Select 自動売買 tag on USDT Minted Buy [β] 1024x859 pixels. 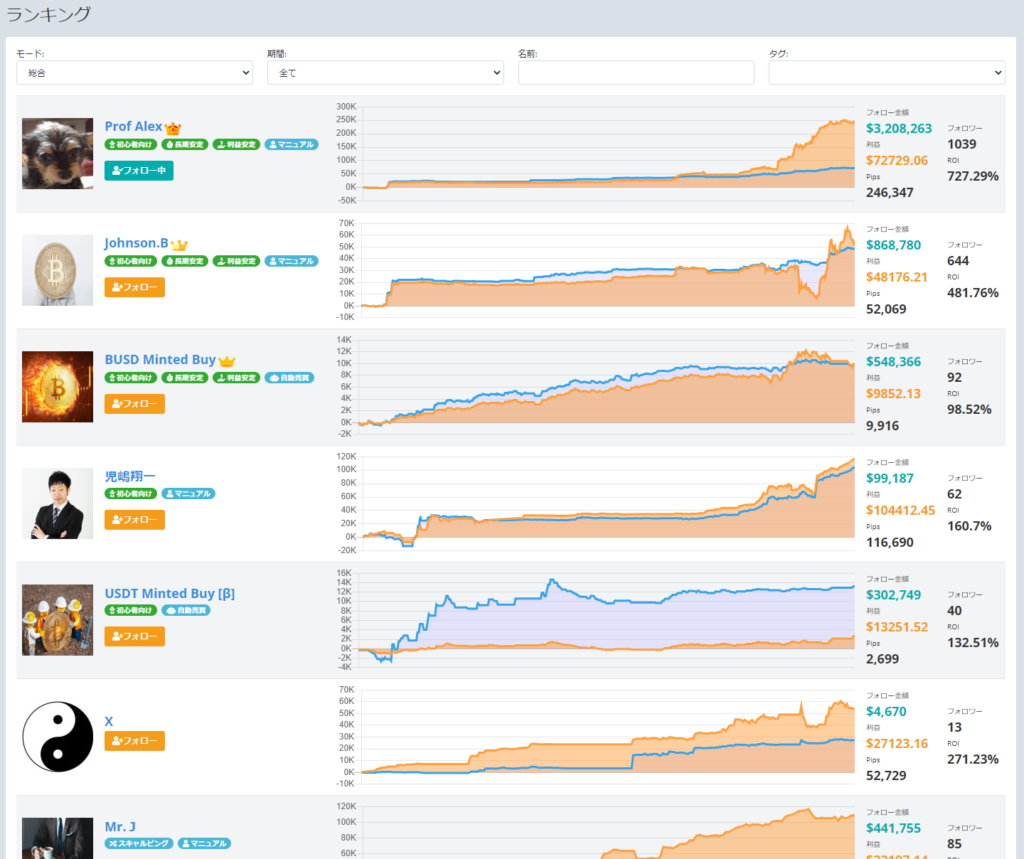click(185, 610)
